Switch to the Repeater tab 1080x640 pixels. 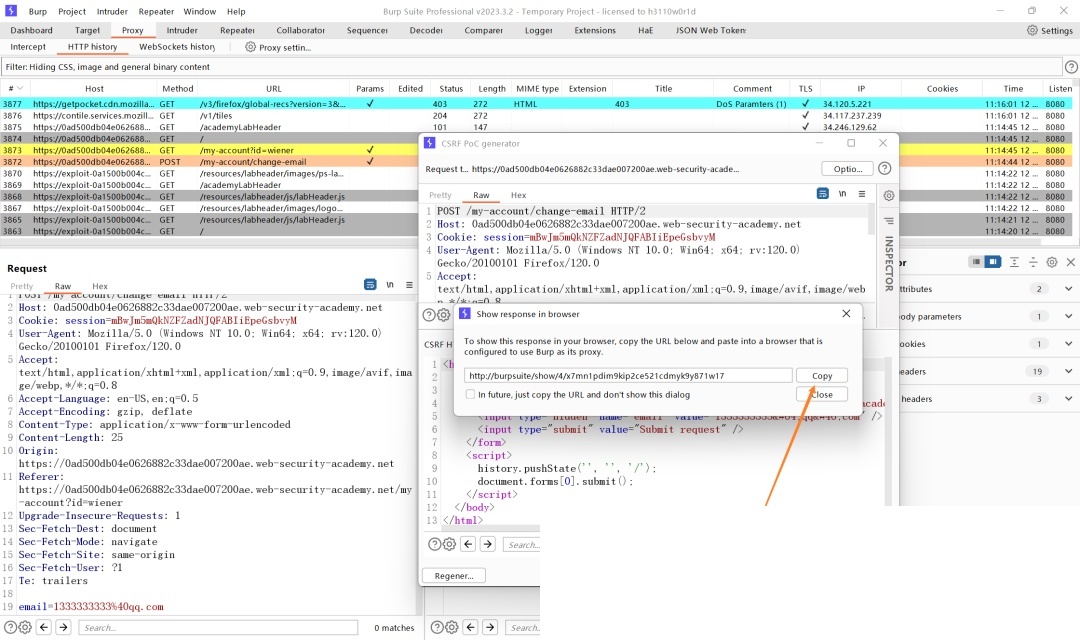coord(237,30)
